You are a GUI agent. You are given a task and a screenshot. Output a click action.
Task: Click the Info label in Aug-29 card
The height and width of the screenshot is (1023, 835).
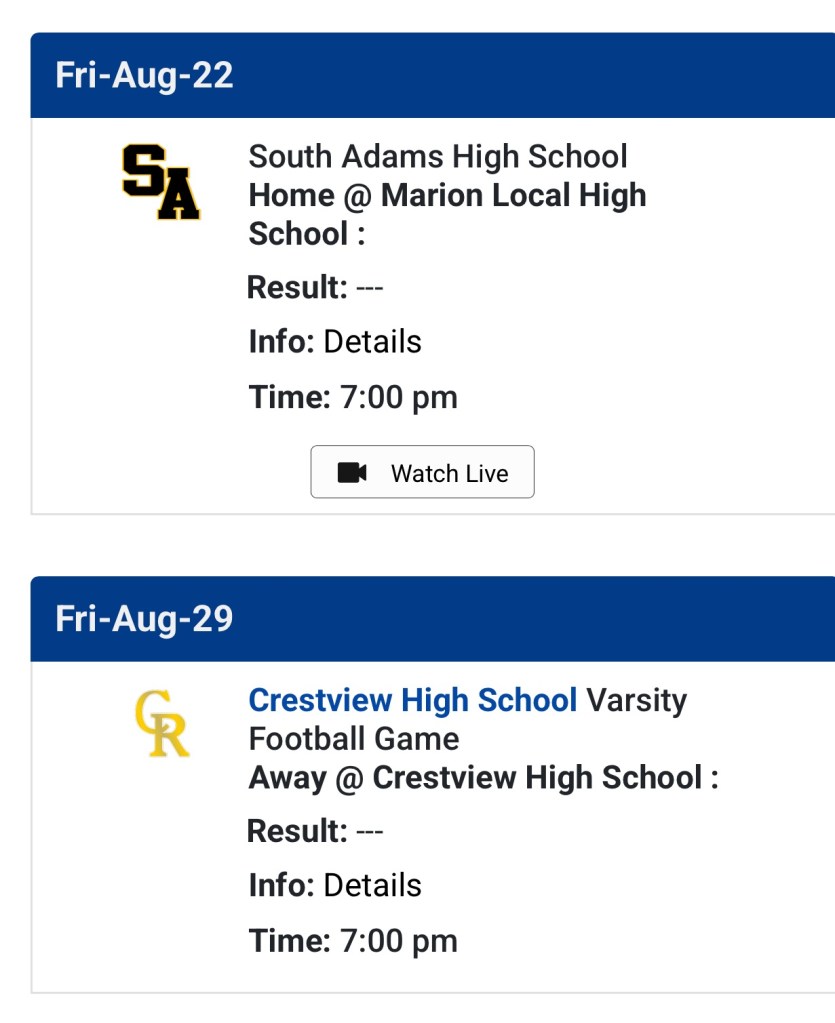coord(281,886)
